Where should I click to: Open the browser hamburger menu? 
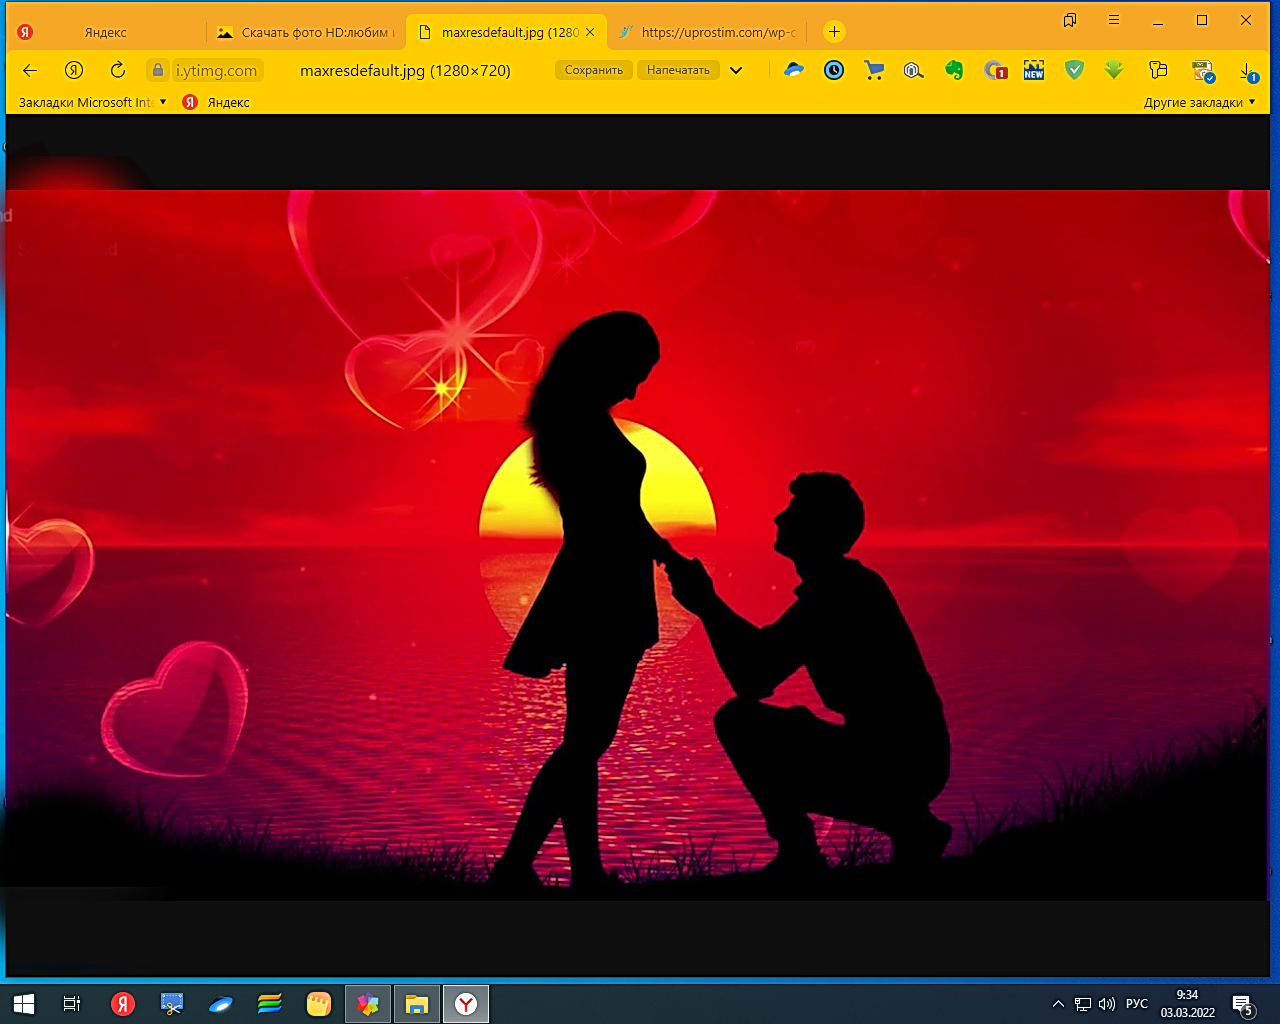coord(1114,20)
